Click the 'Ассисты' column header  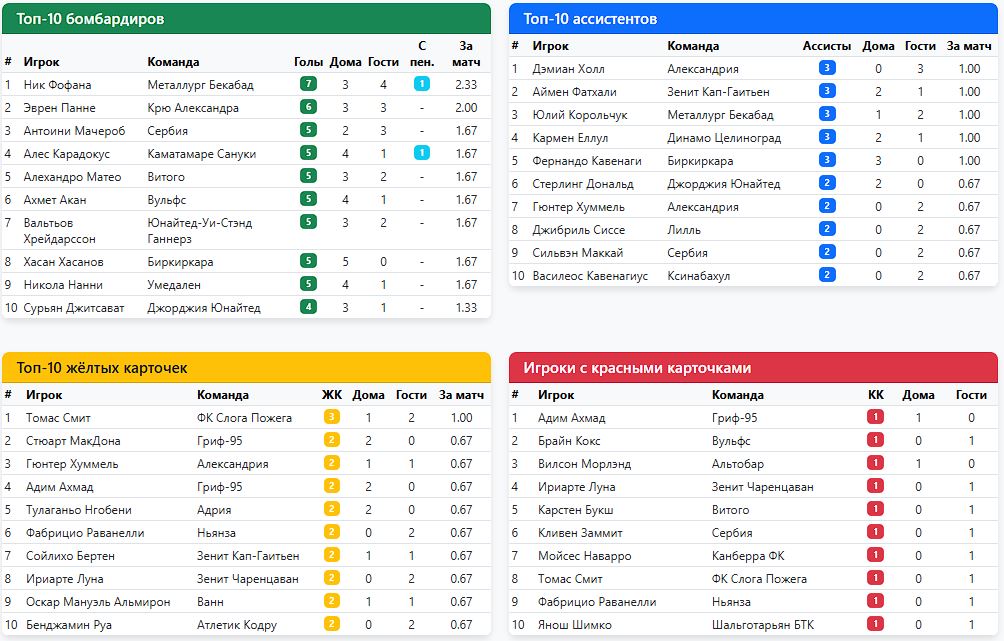click(x=827, y=45)
